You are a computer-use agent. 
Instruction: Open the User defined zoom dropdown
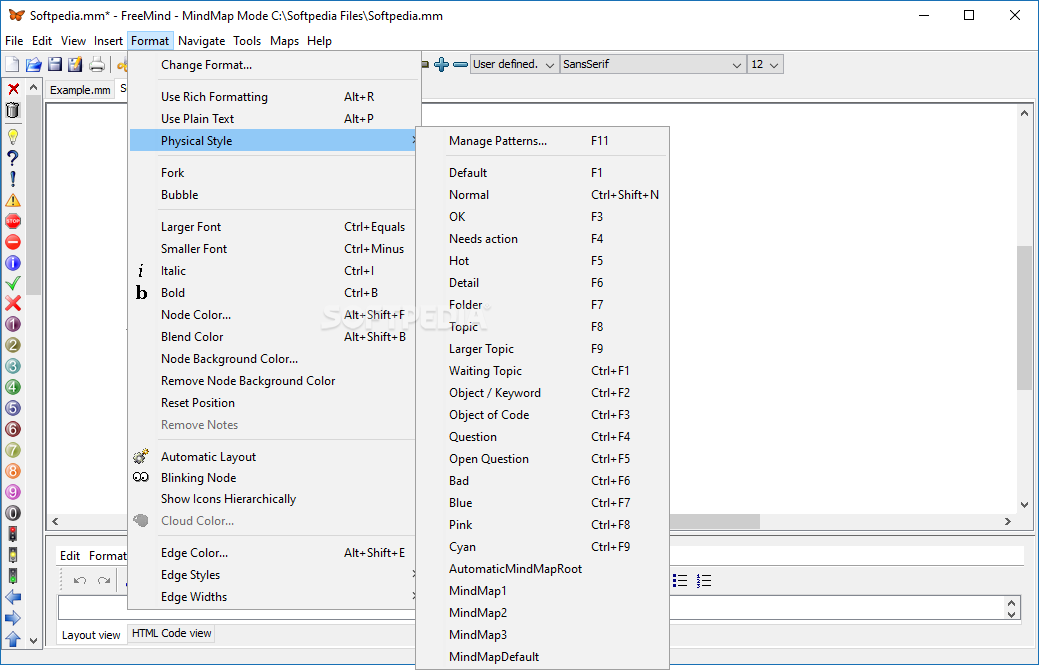(514, 64)
